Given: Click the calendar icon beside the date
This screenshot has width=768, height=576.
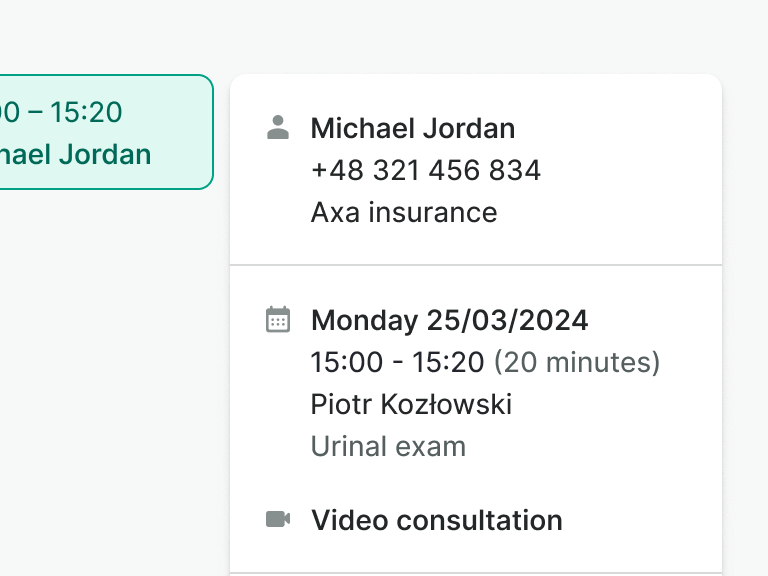Looking at the screenshot, I should (278, 319).
